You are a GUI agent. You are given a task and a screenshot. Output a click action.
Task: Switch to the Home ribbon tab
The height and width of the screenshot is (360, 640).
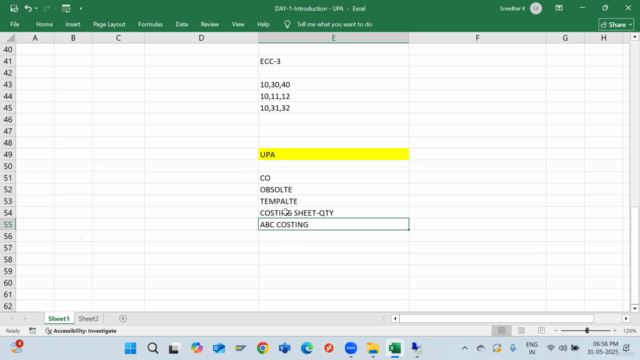coord(44,24)
